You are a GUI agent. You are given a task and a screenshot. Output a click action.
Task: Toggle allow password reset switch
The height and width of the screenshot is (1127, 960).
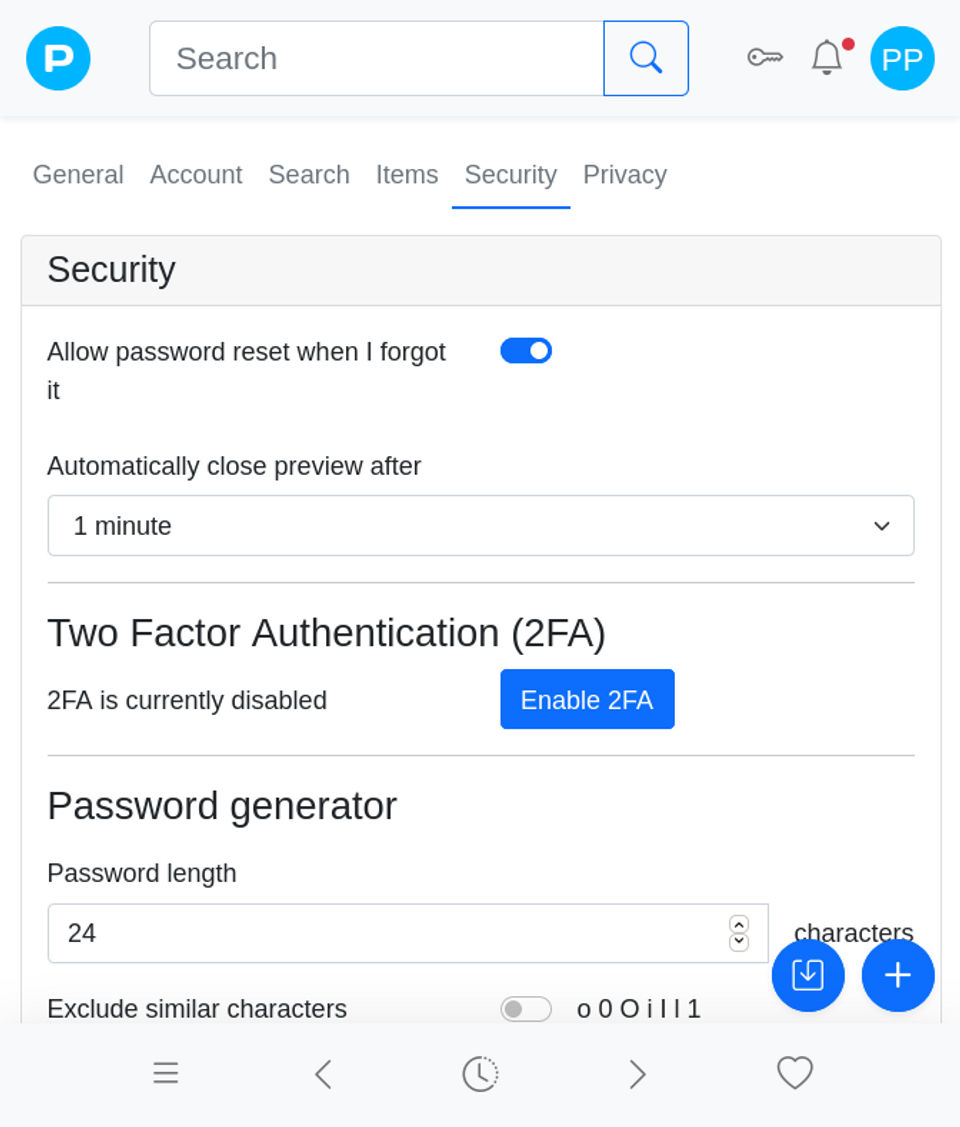coord(526,351)
